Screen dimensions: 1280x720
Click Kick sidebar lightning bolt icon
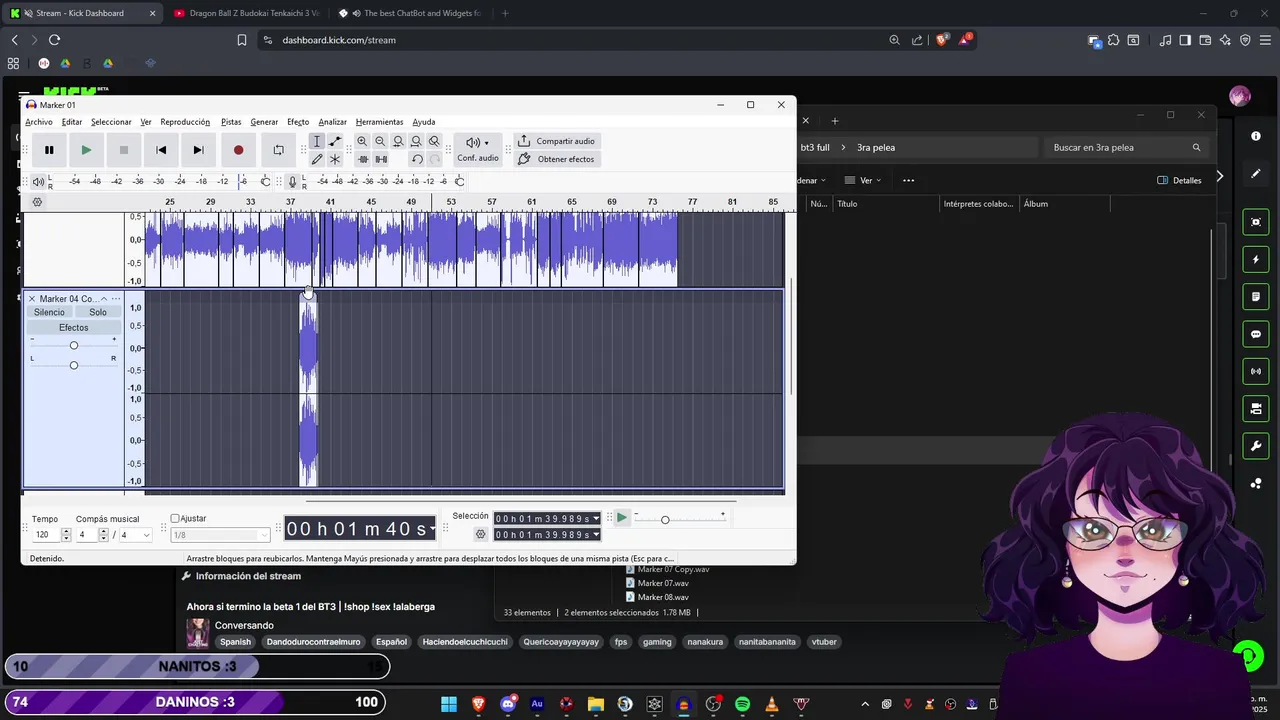[x=1256, y=259]
